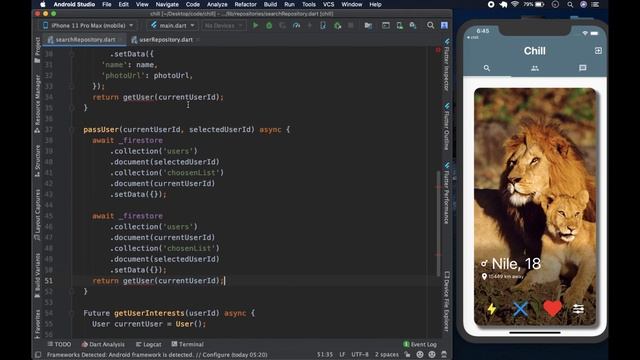Screen dimensions: 640x360
Task: Open the VCS menu
Action: tap(328, 4)
